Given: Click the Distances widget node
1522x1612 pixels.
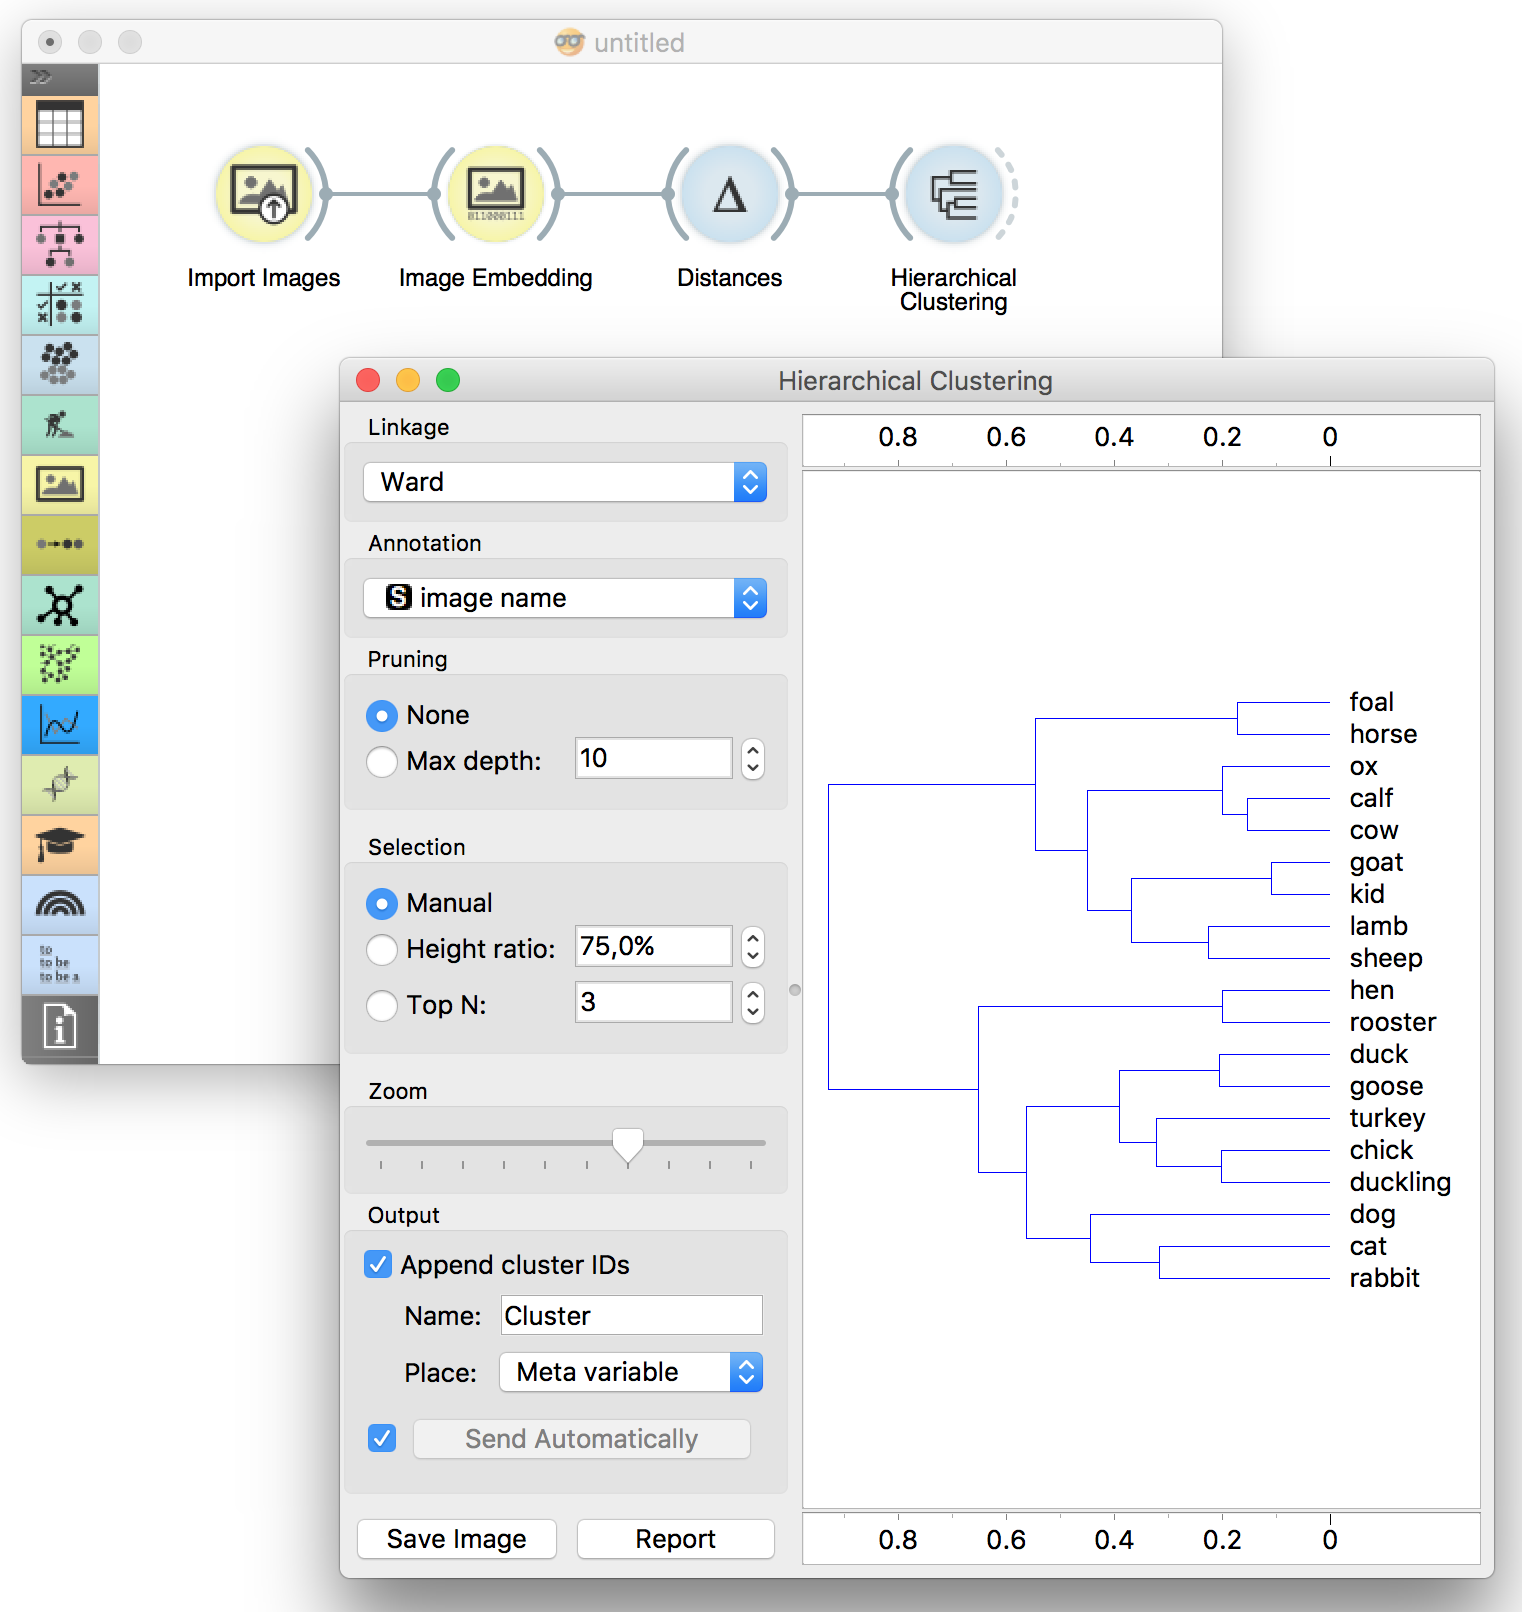Looking at the screenshot, I should click(729, 194).
